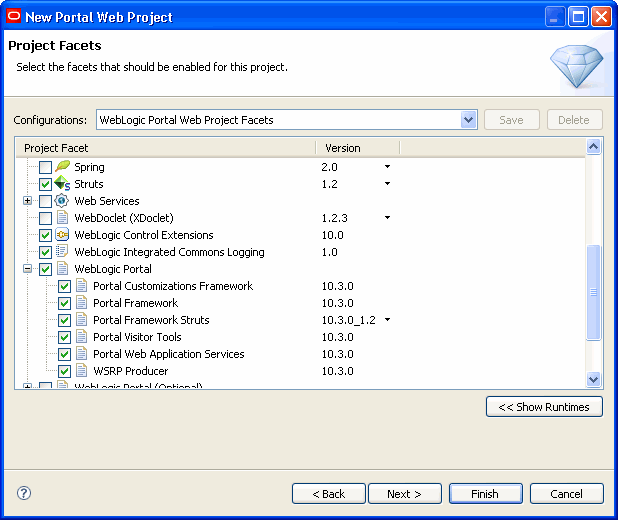Enable the Spring facet checkbox
Image resolution: width=618 pixels, height=520 pixels.
(x=45, y=167)
